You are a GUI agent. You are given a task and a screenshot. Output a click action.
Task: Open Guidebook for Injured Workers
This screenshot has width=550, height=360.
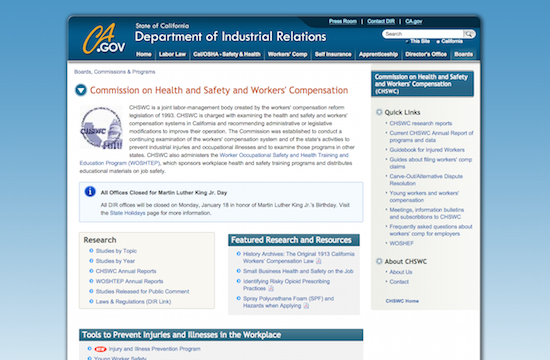point(427,150)
